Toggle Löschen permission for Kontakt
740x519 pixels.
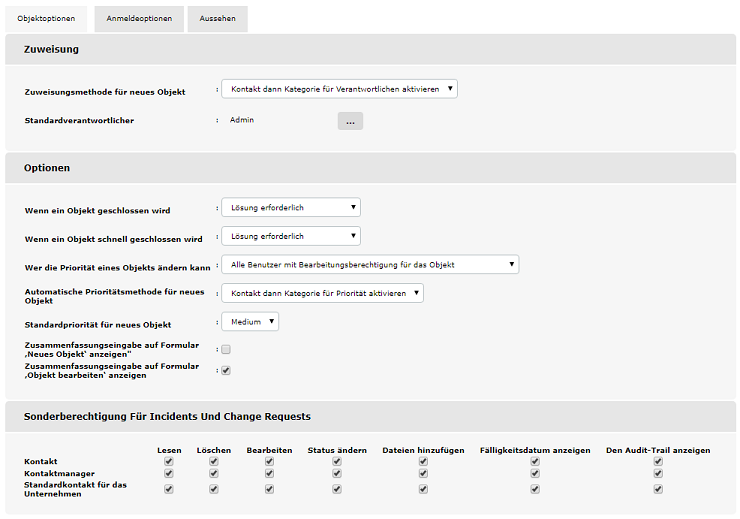click(x=214, y=461)
